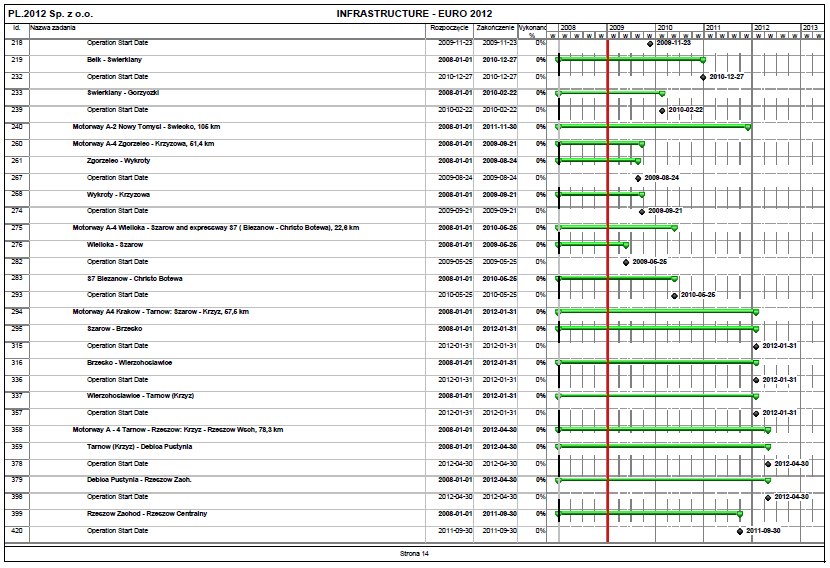
Task: Select the green Gantt bar for Wielicka - Szarow
Action: click(592, 245)
